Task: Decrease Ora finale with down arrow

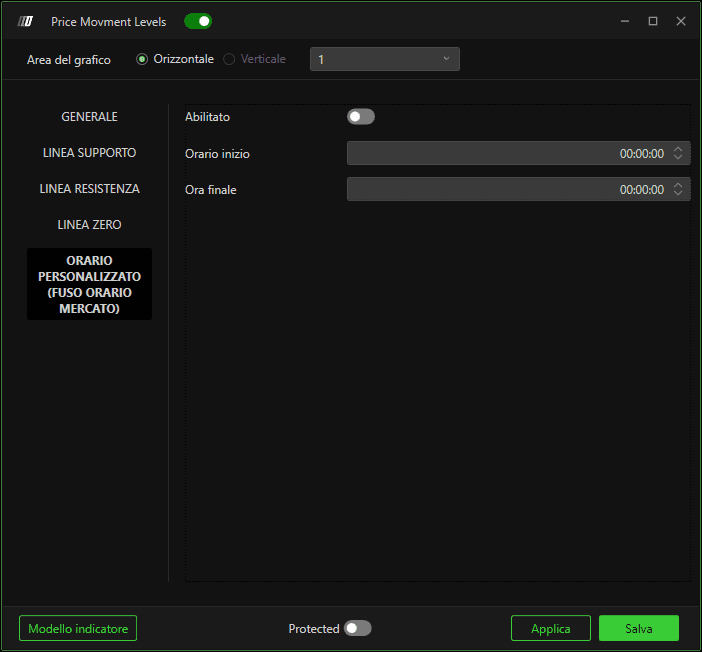Action: (x=678, y=193)
